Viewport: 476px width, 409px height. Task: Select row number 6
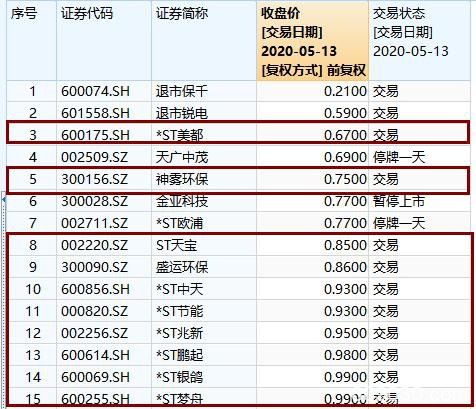coord(33,201)
